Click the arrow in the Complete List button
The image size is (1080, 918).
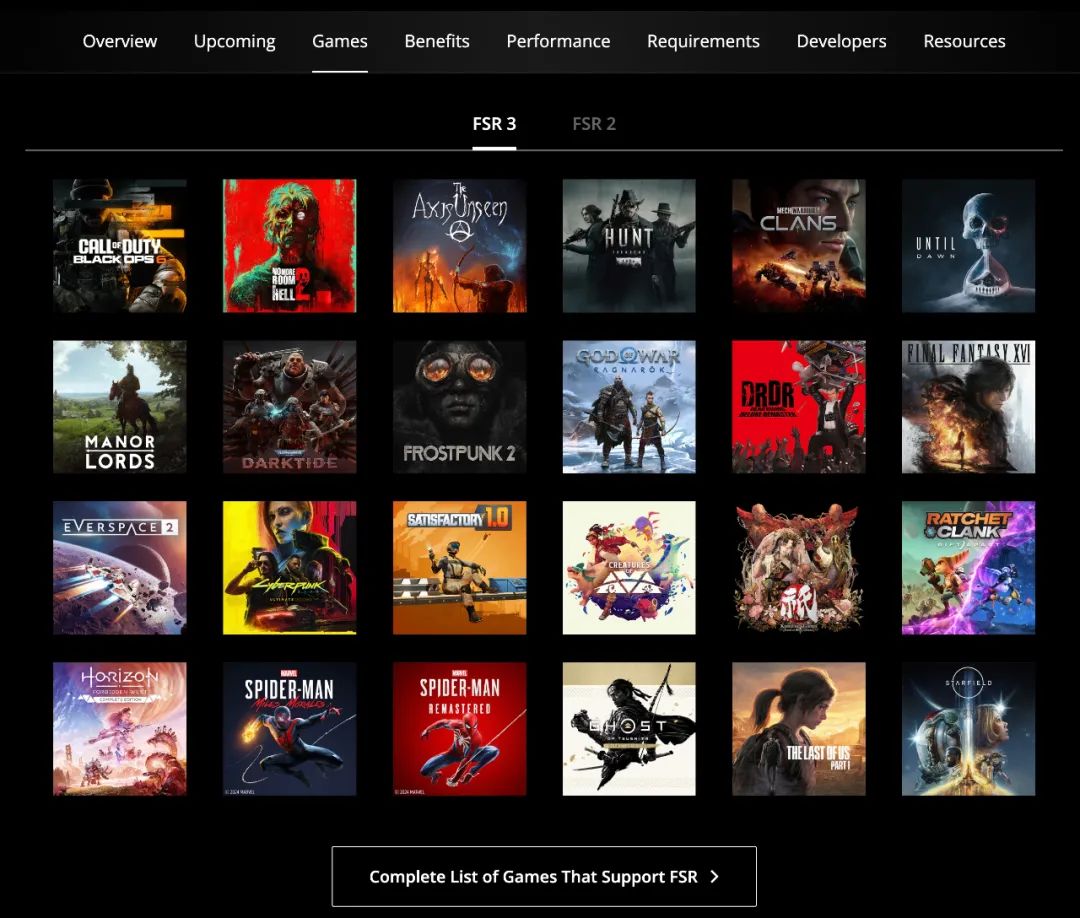click(714, 877)
